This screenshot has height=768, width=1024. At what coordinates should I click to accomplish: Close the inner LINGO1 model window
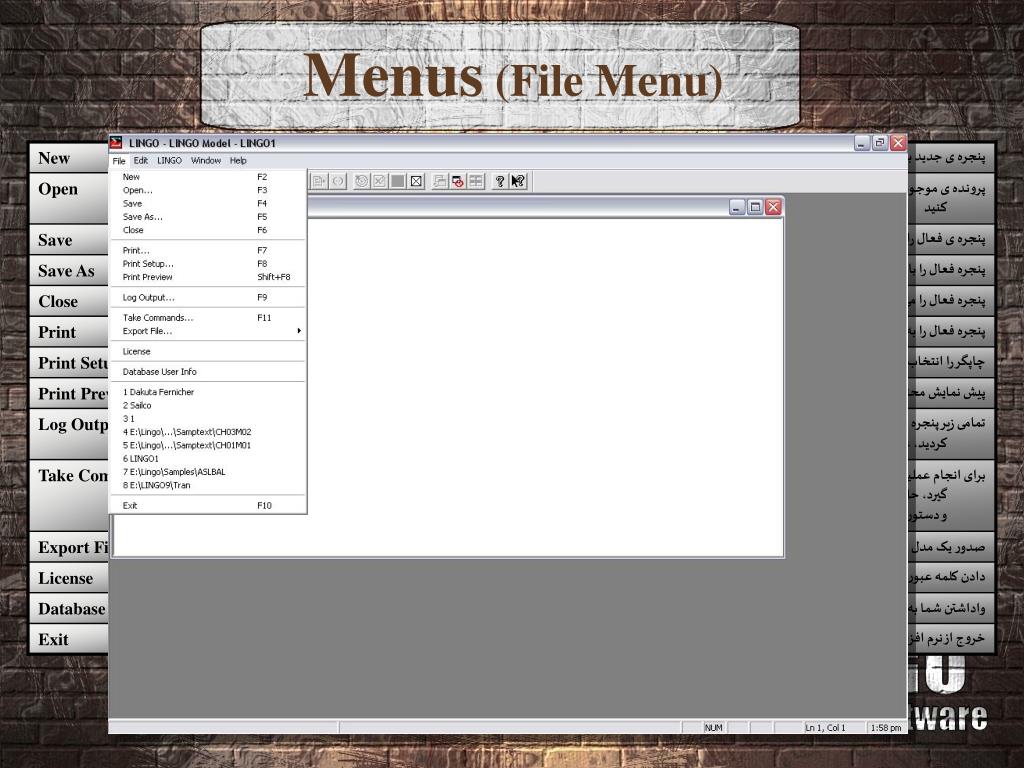click(773, 207)
